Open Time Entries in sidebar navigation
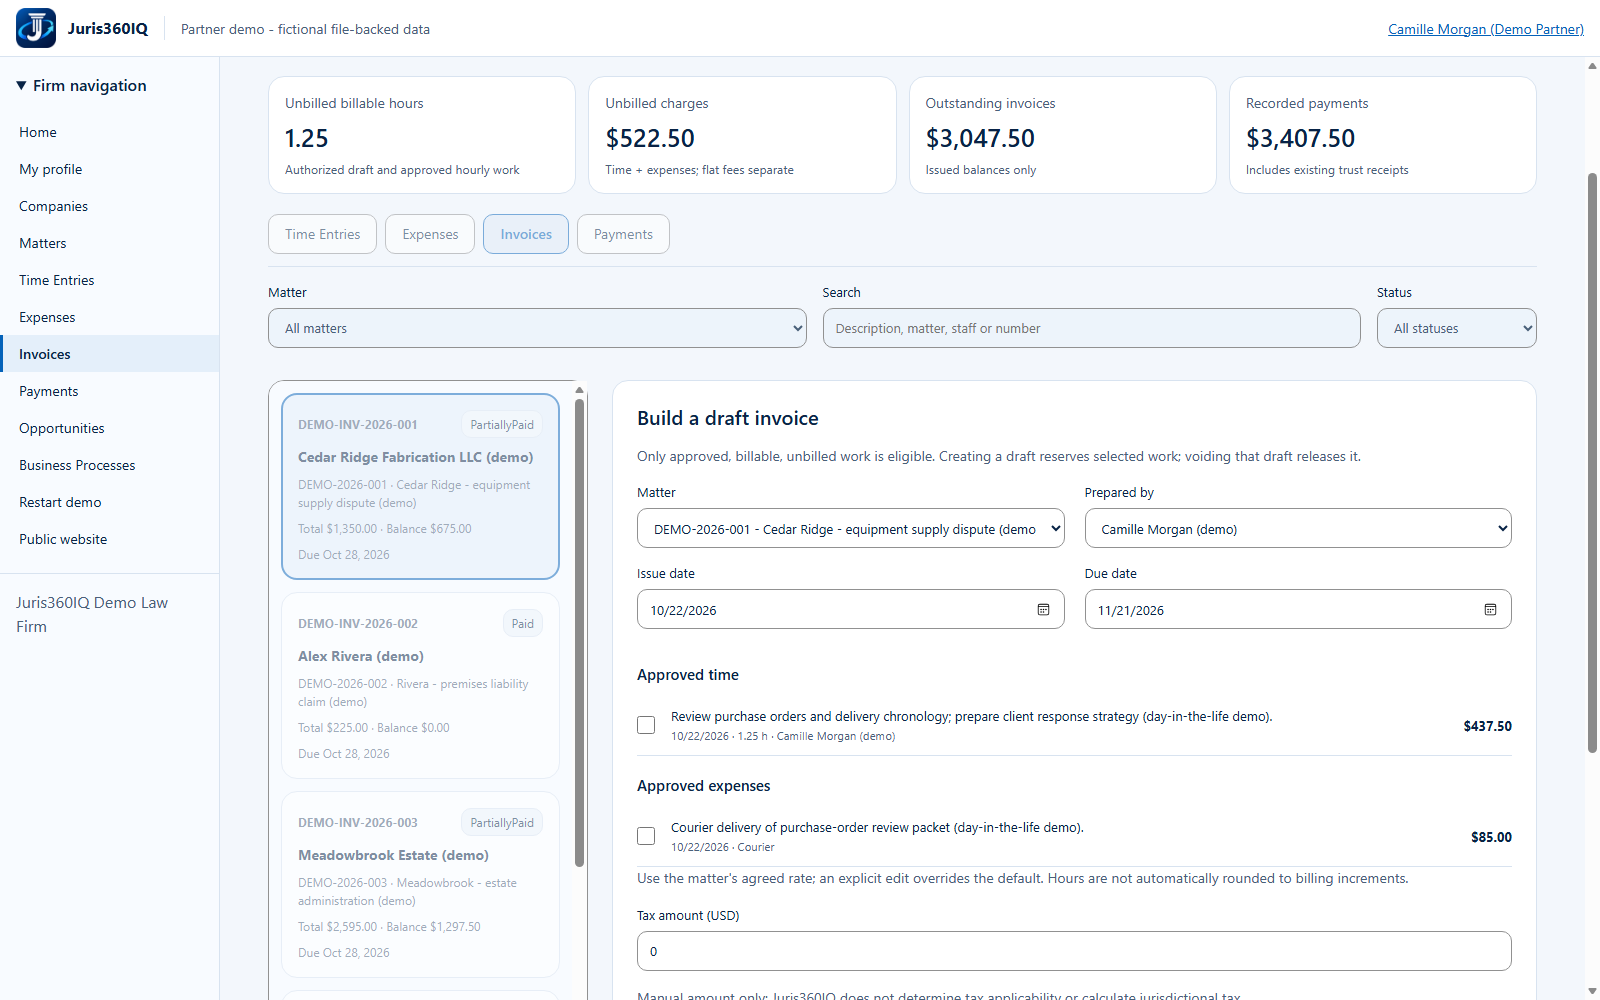The height and width of the screenshot is (1000, 1600). coord(110,280)
